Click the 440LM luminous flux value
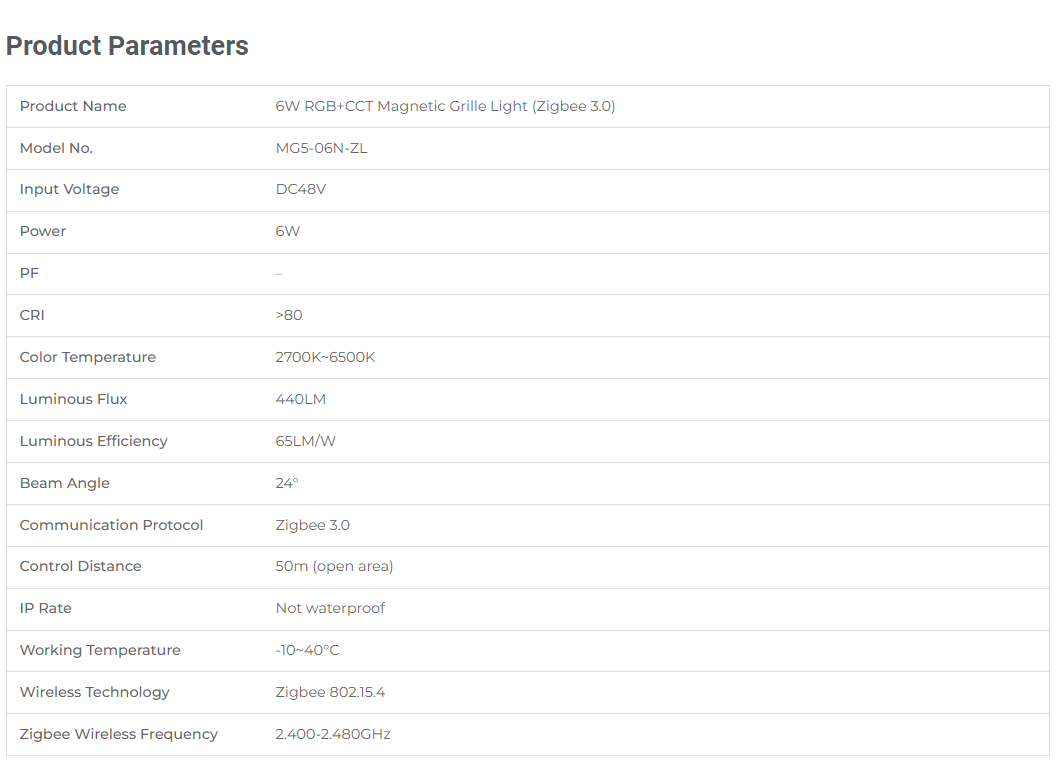The image size is (1063, 762). (x=300, y=399)
